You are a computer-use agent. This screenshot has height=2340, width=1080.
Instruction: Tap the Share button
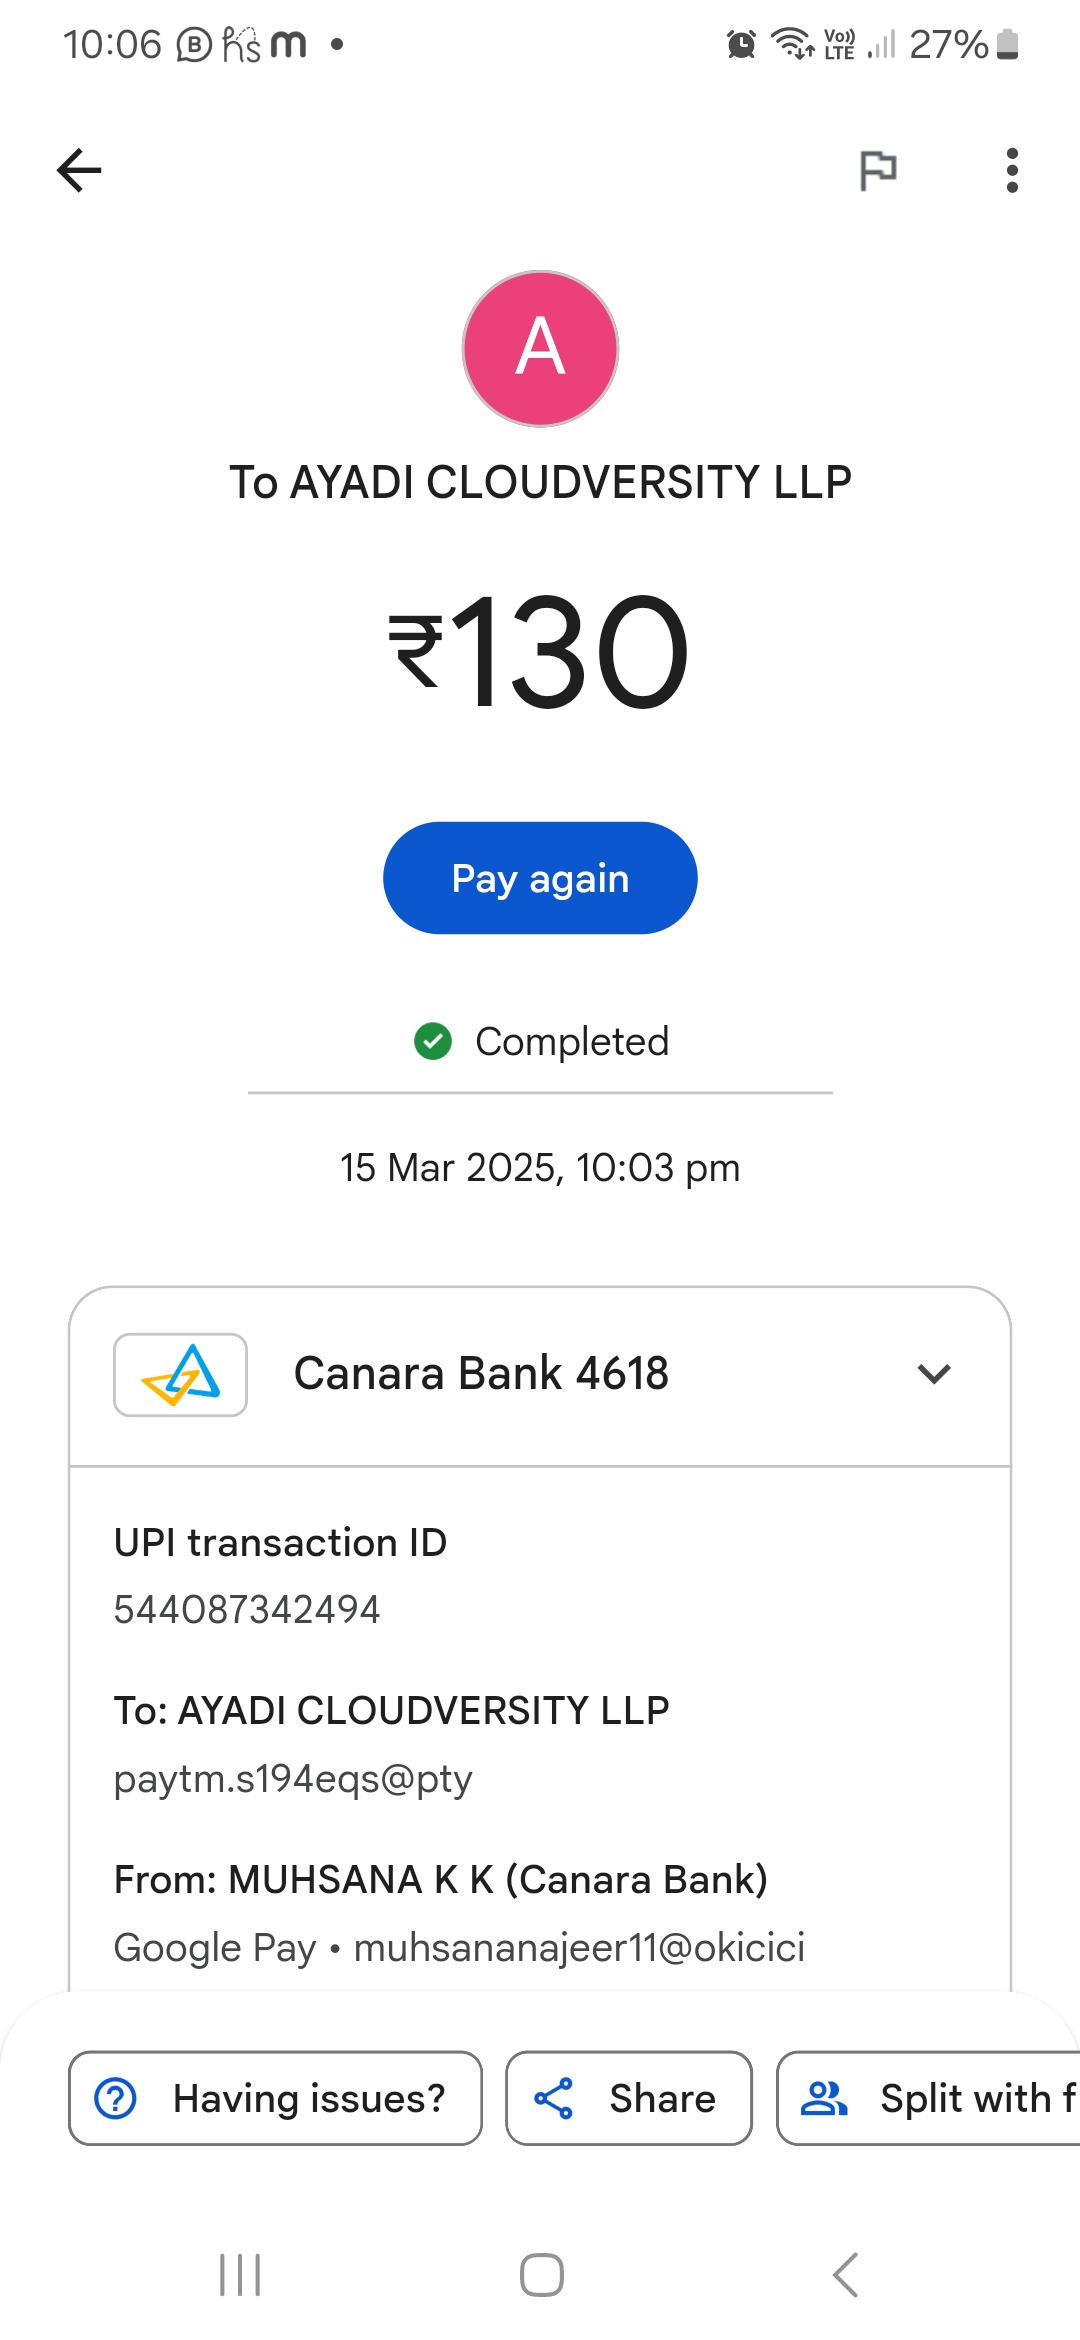pos(629,2098)
